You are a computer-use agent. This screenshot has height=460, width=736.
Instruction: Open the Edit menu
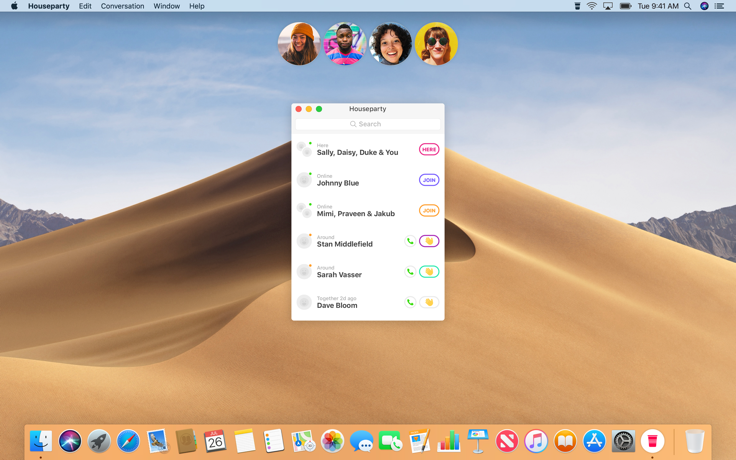tap(85, 6)
